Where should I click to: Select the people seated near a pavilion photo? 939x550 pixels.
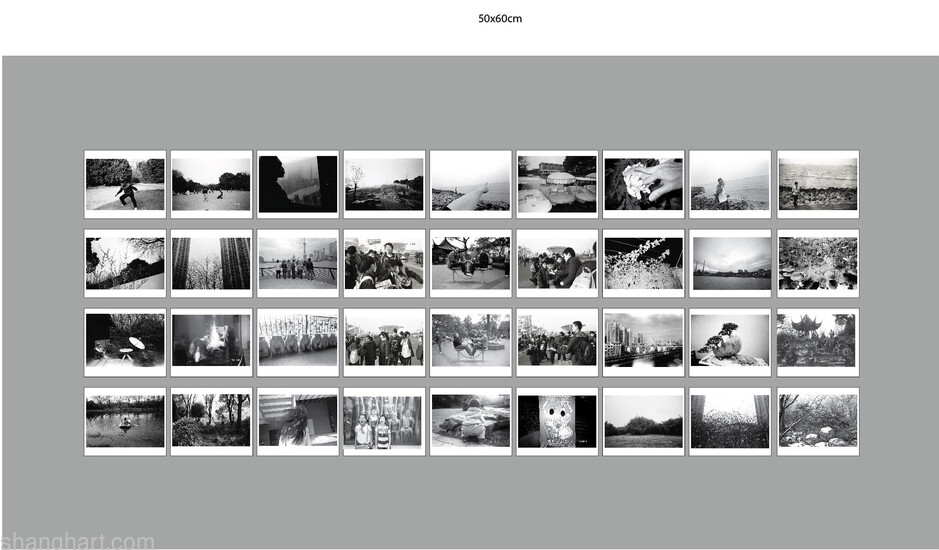tap(471, 263)
